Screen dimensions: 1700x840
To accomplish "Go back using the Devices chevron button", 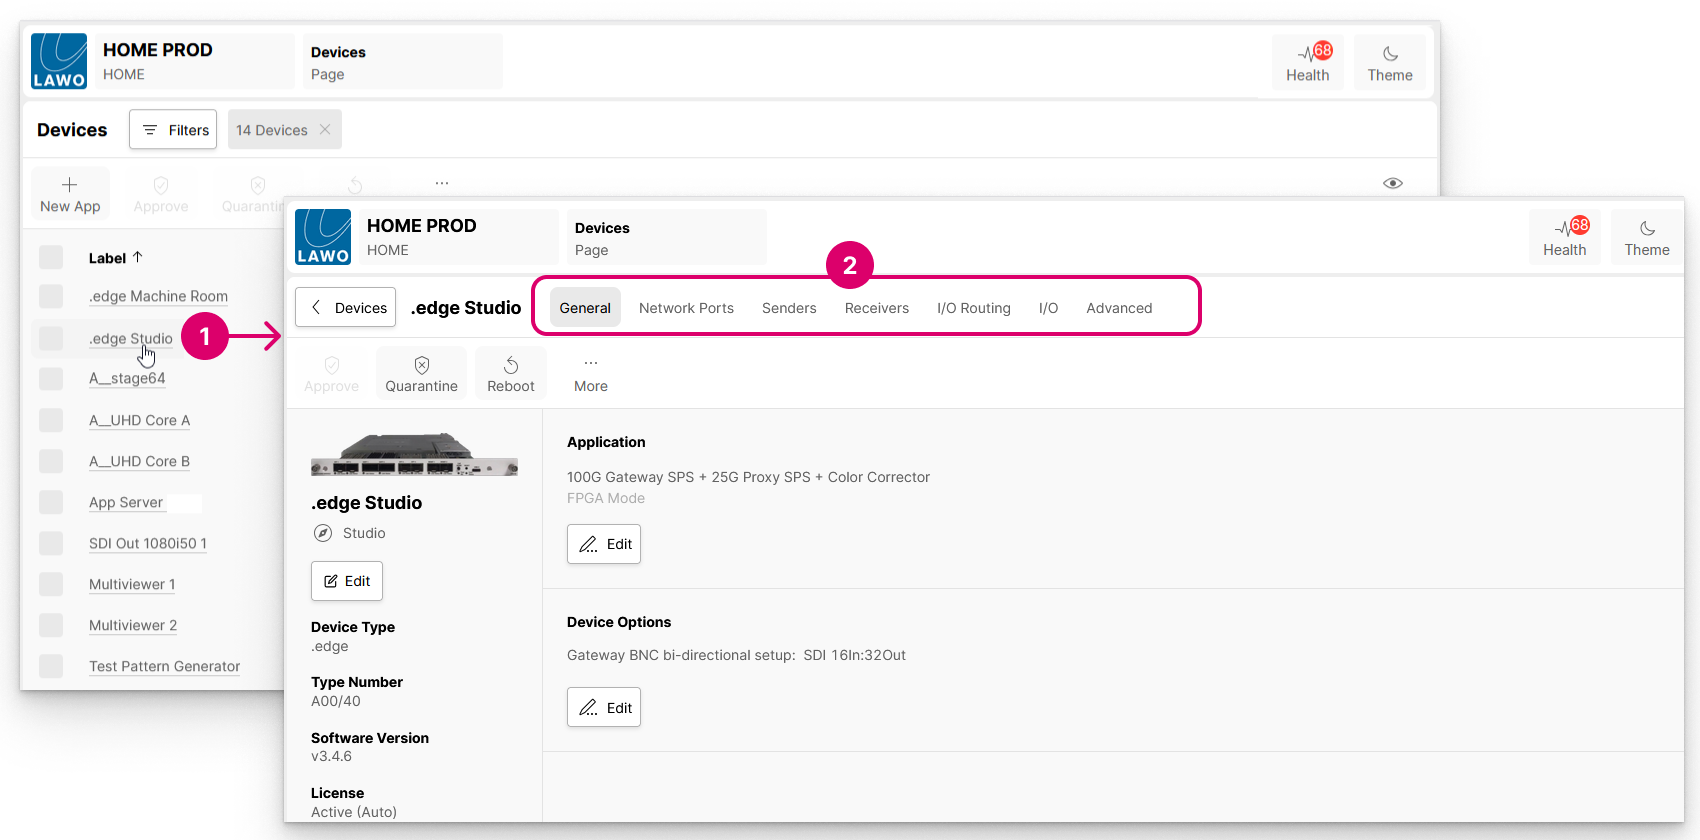I will pyautogui.click(x=345, y=308).
